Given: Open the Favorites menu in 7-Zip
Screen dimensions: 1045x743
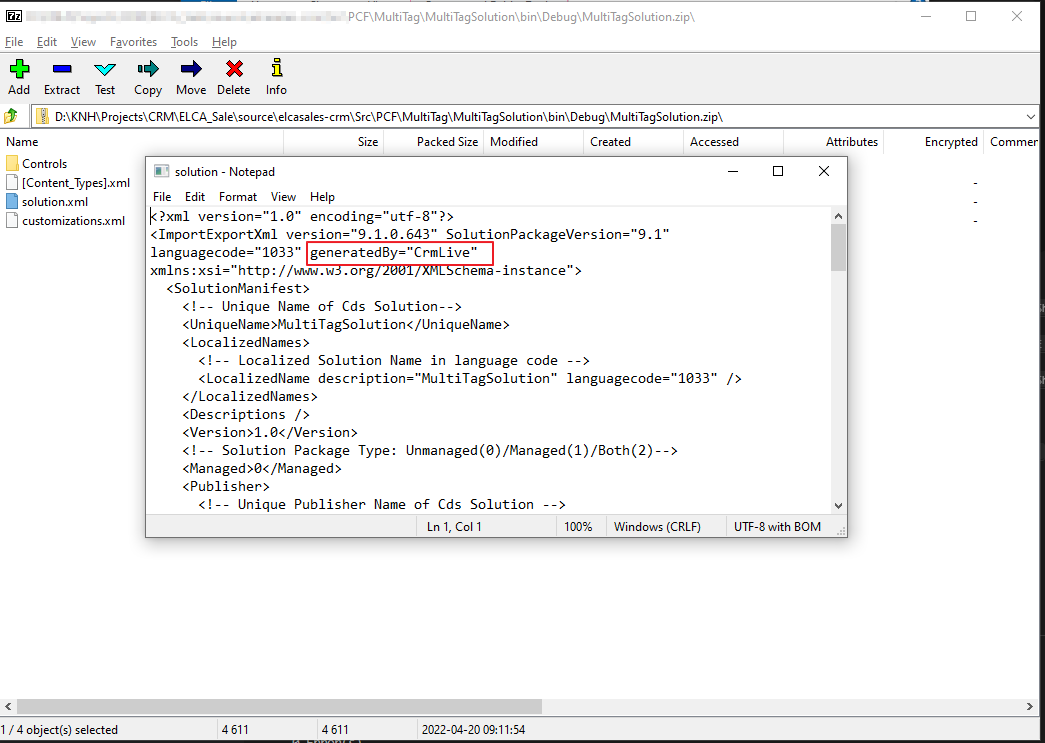Looking at the screenshot, I should point(133,42).
